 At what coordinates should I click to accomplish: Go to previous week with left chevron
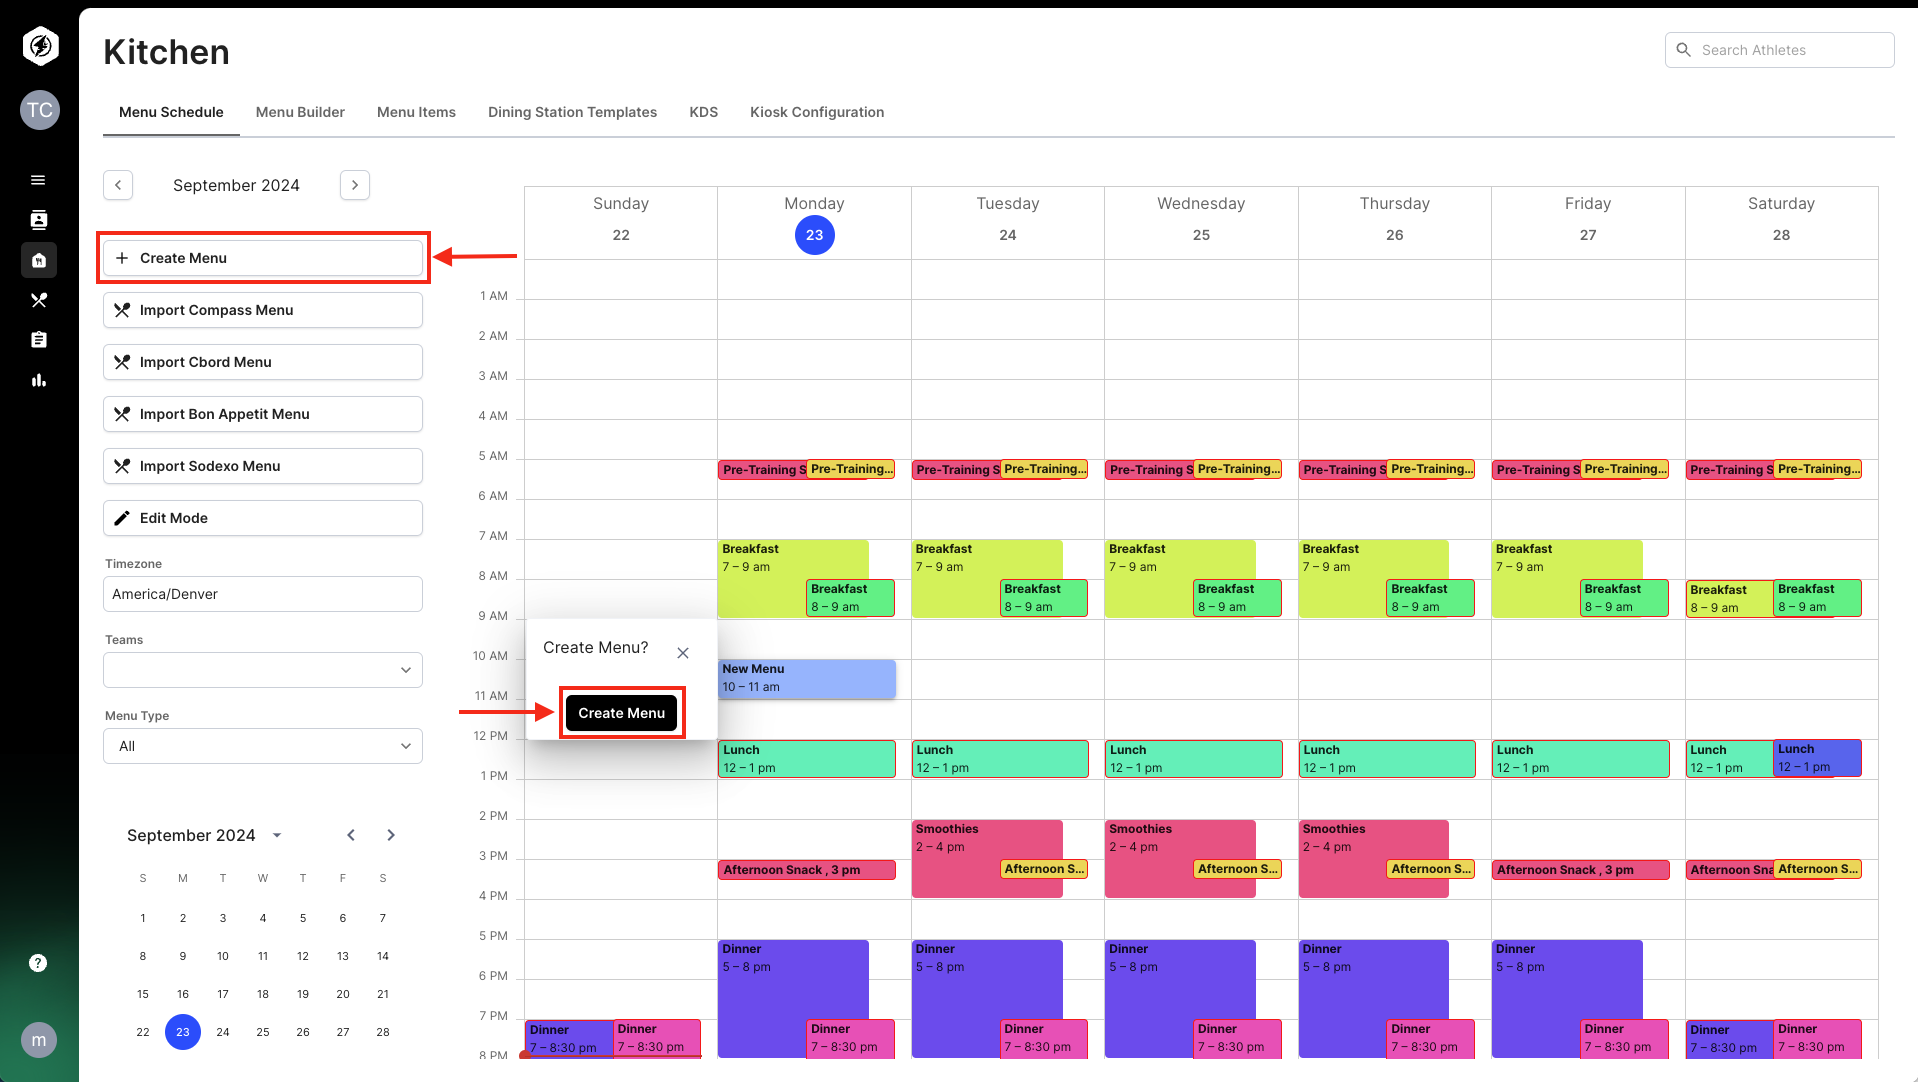coord(118,185)
